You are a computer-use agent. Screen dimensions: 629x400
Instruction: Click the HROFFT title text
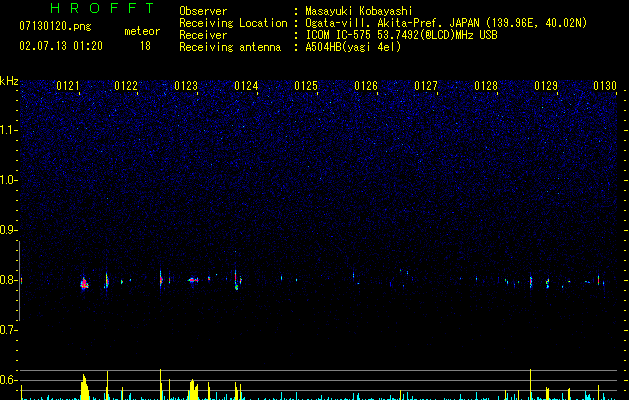(x=102, y=8)
